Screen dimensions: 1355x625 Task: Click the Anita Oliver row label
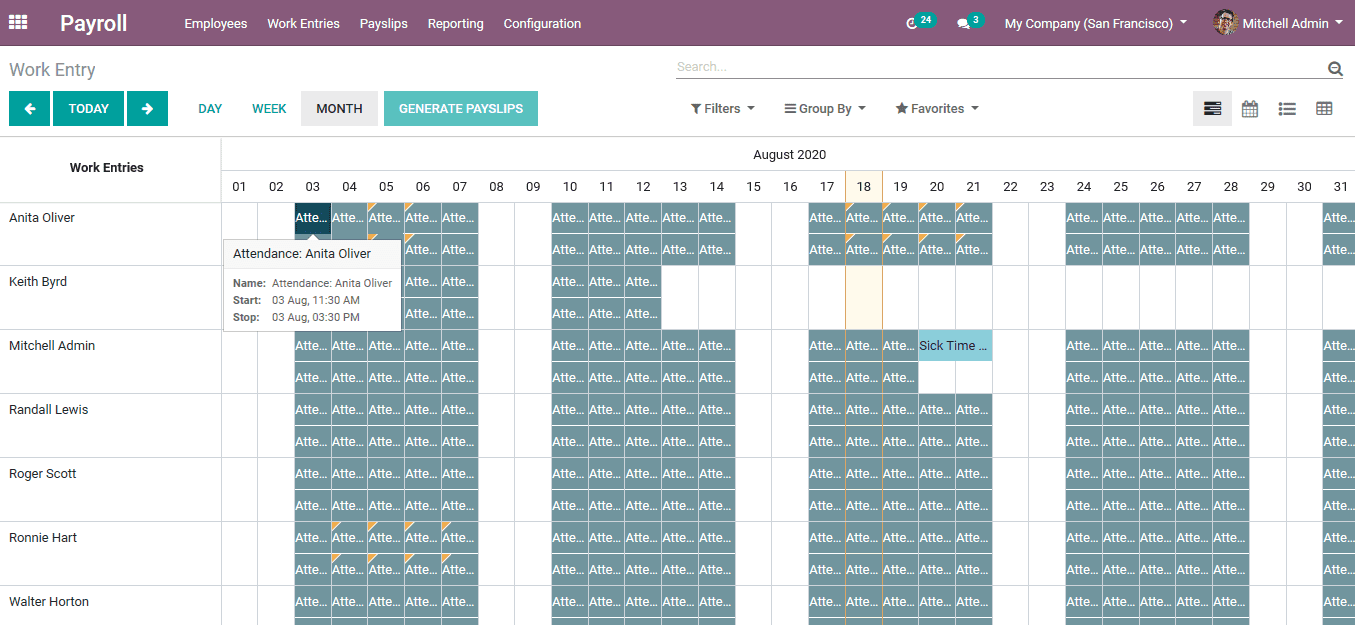[42, 218]
